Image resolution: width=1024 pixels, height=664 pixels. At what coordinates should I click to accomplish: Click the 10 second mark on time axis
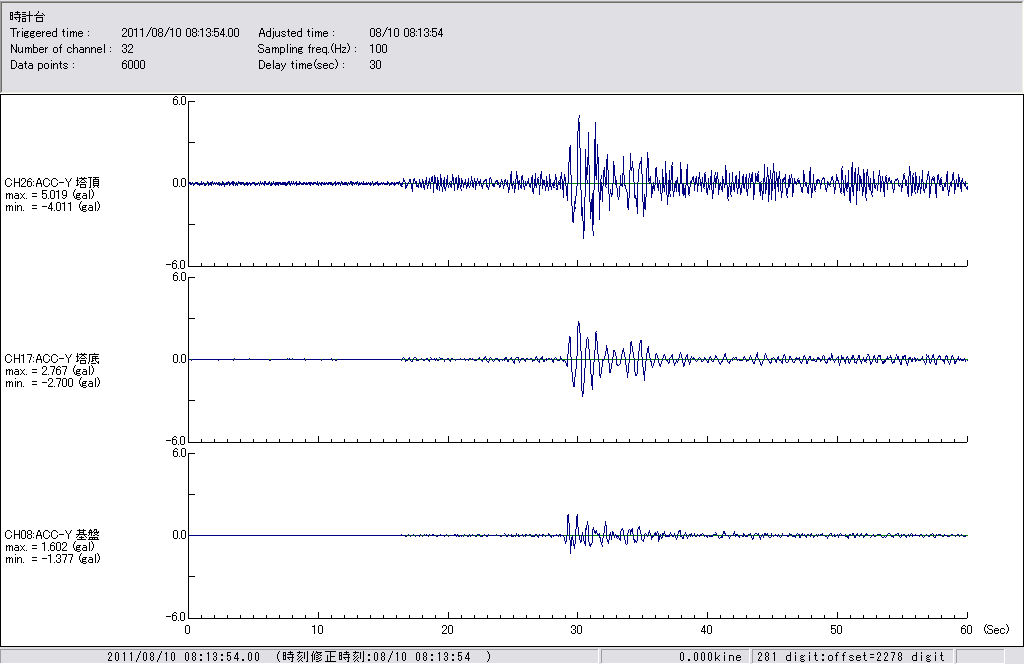pos(318,630)
